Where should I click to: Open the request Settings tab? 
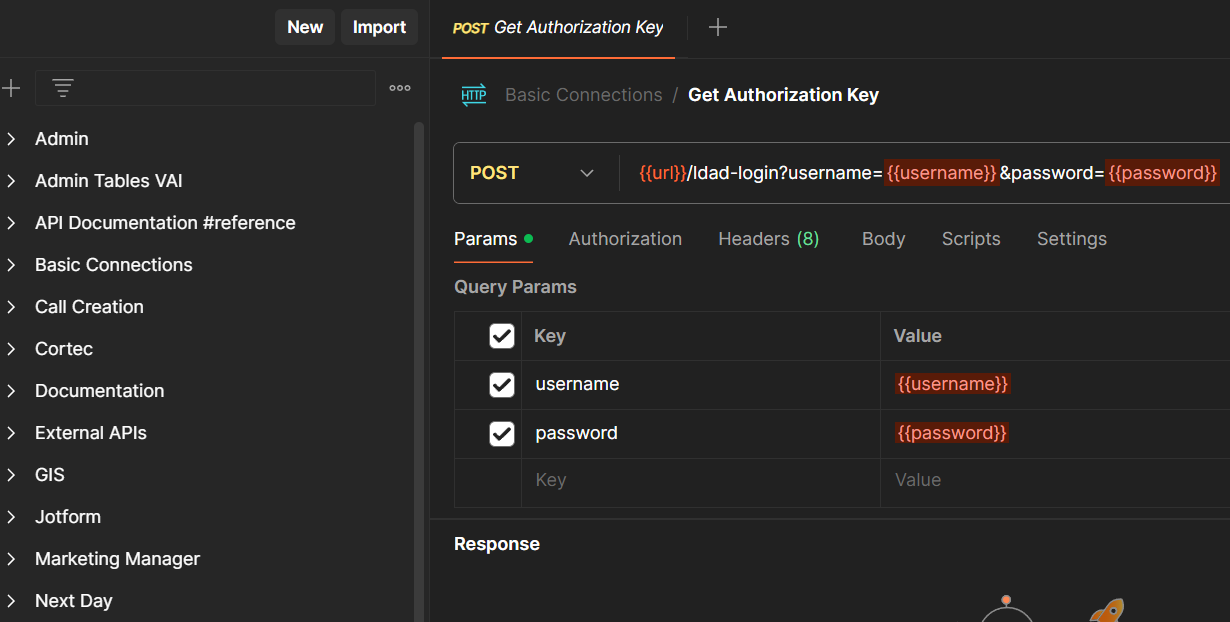pyautogui.click(x=1071, y=239)
